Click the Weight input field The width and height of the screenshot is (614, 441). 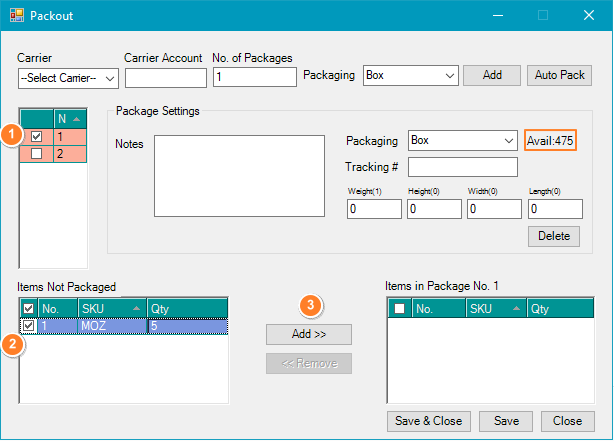(373, 210)
